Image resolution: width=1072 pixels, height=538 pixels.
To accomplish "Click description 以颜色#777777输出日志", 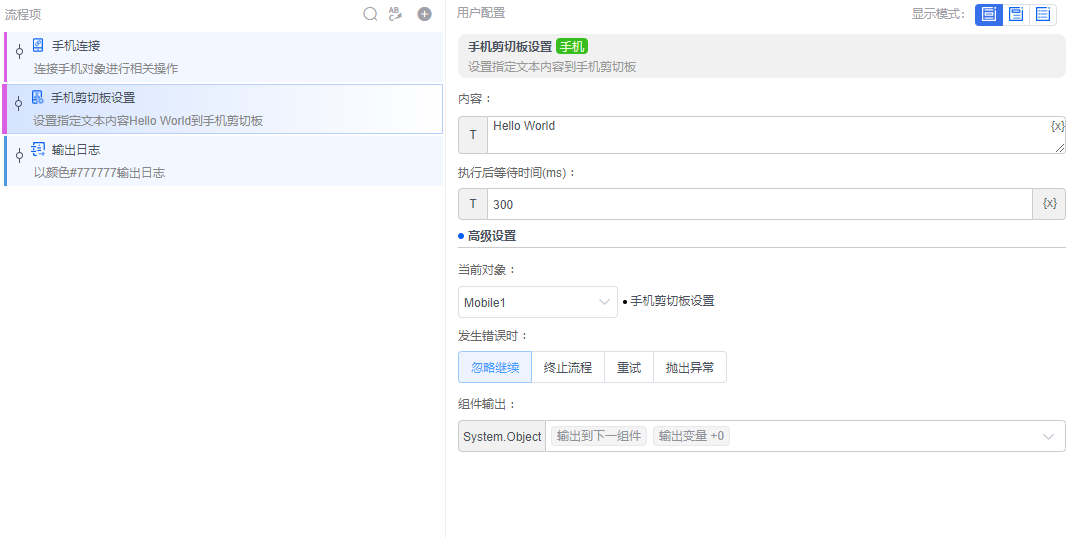I will pos(99,172).
